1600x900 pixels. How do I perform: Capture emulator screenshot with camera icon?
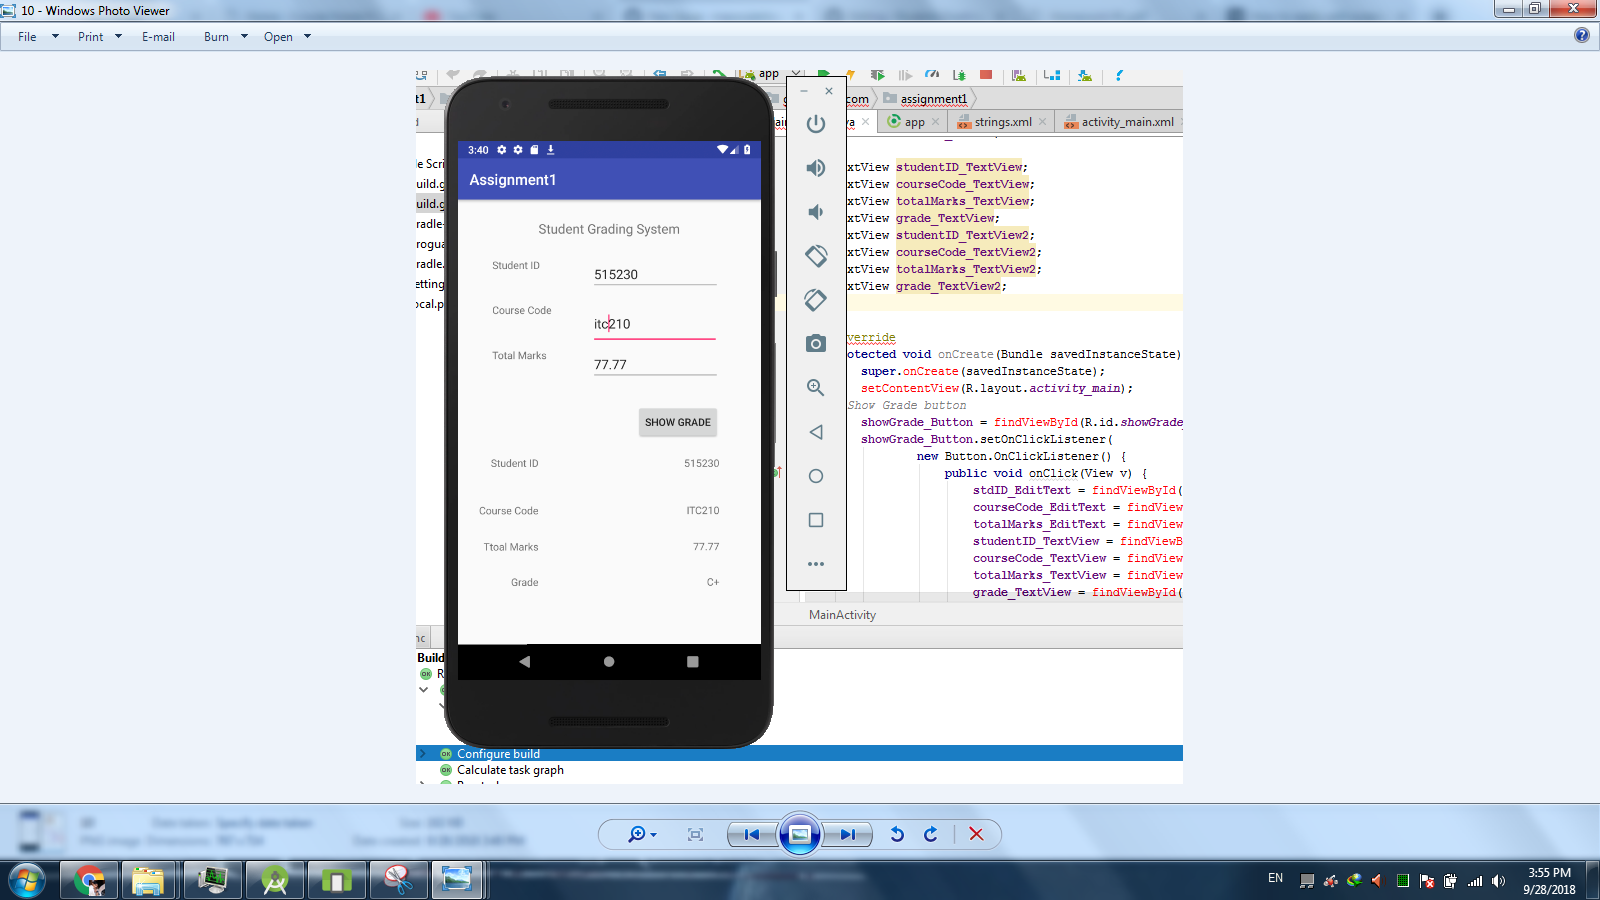(x=815, y=343)
